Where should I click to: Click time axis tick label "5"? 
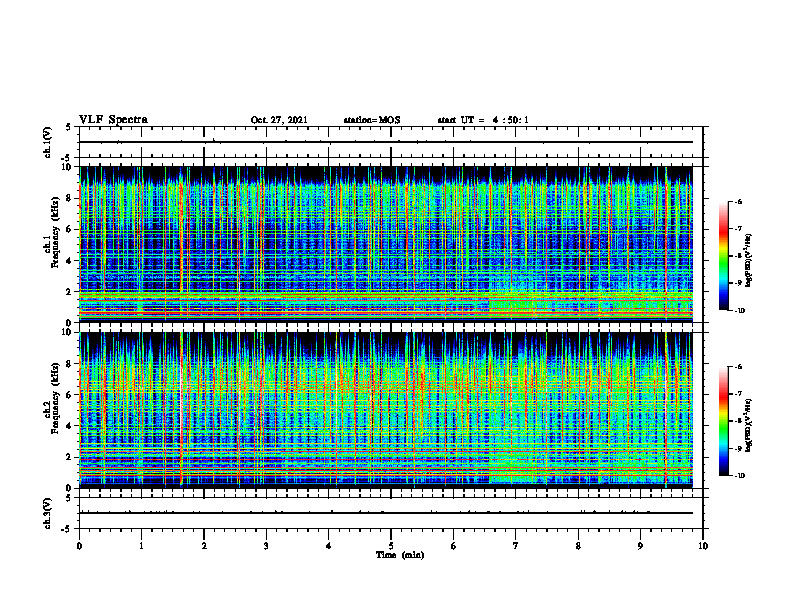coord(391,546)
